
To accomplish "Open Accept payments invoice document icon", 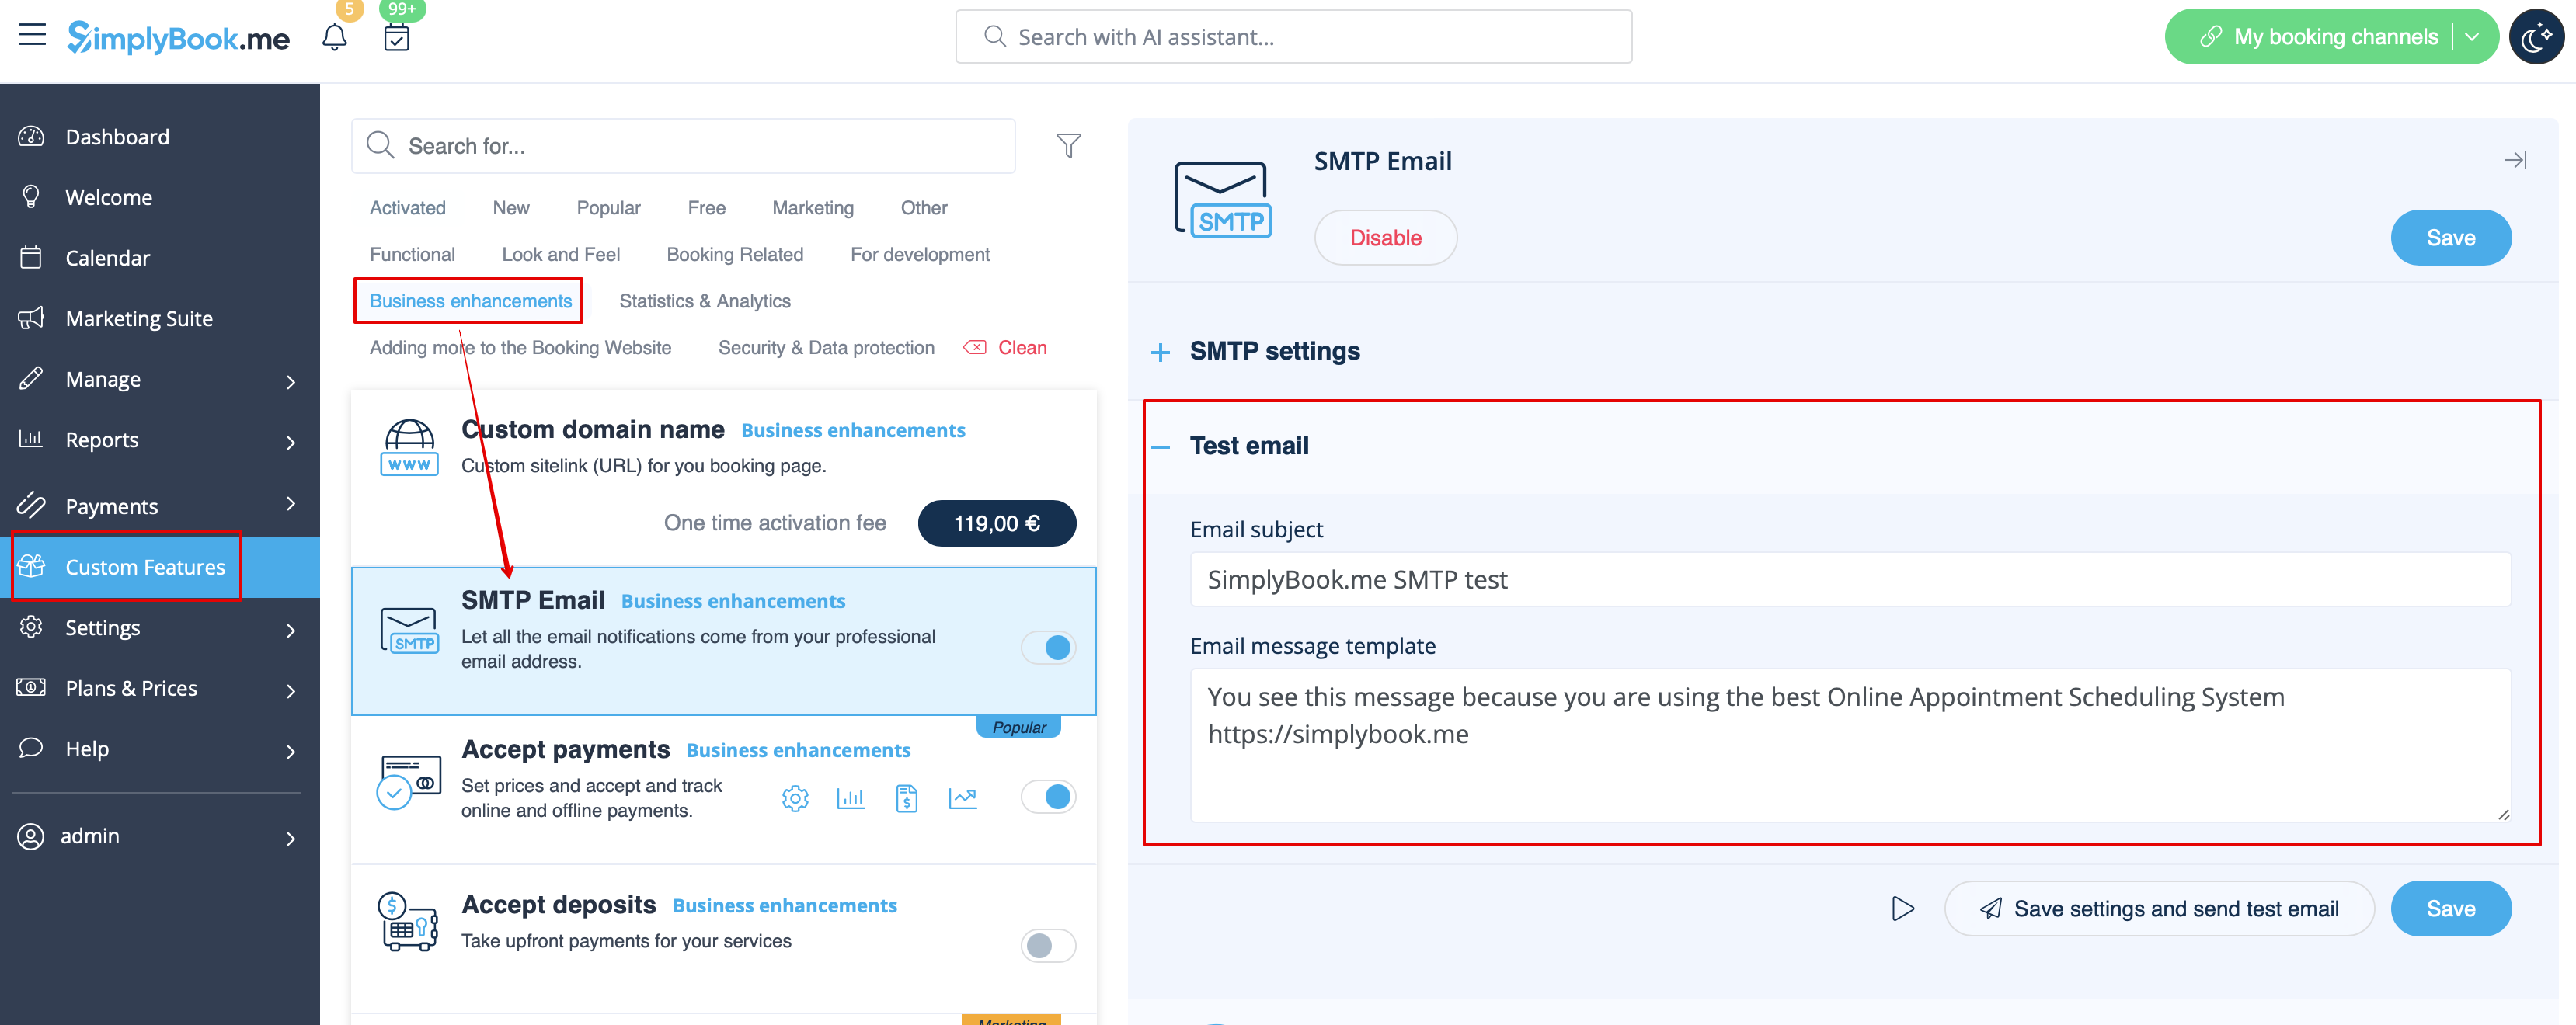I will [906, 798].
